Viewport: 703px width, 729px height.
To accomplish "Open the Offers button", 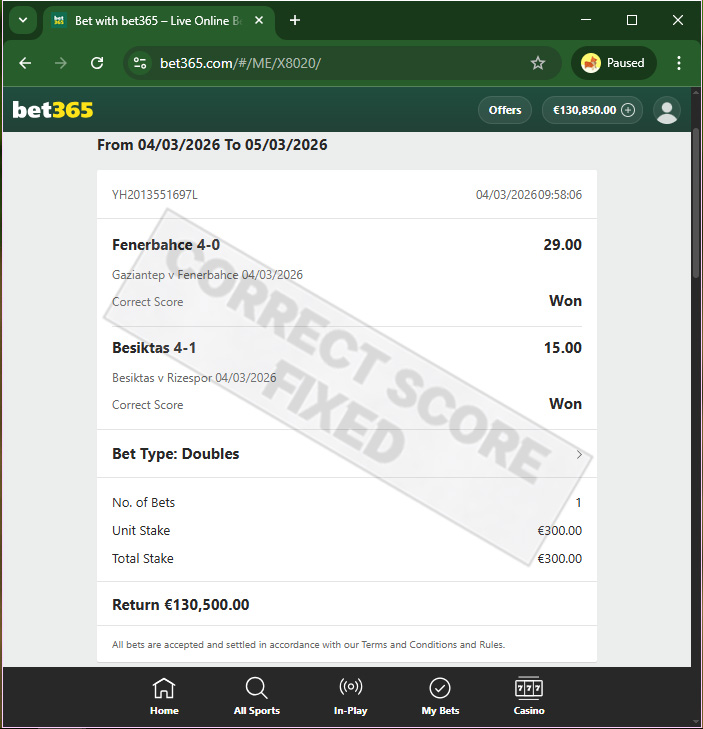I will (x=504, y=110).
